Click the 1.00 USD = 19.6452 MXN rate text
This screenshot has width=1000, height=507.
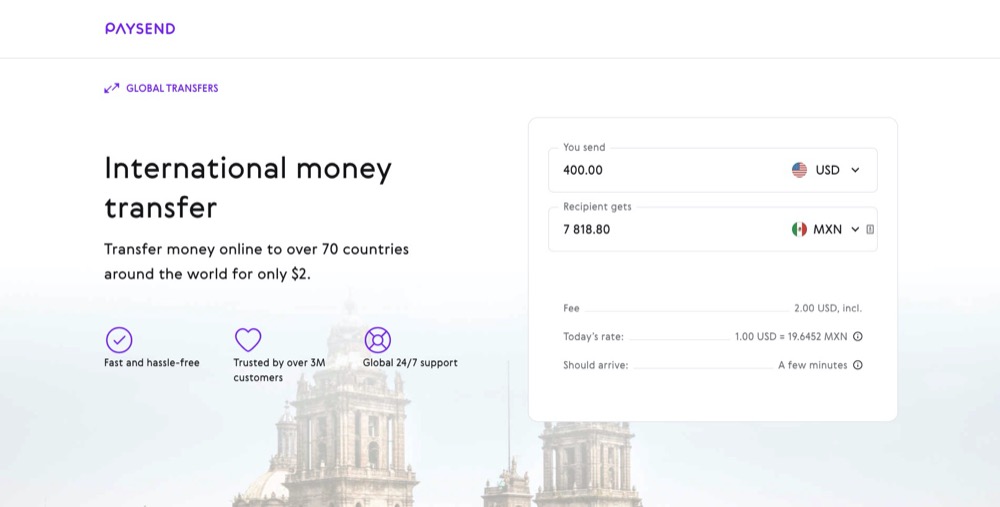pos(791,337)
